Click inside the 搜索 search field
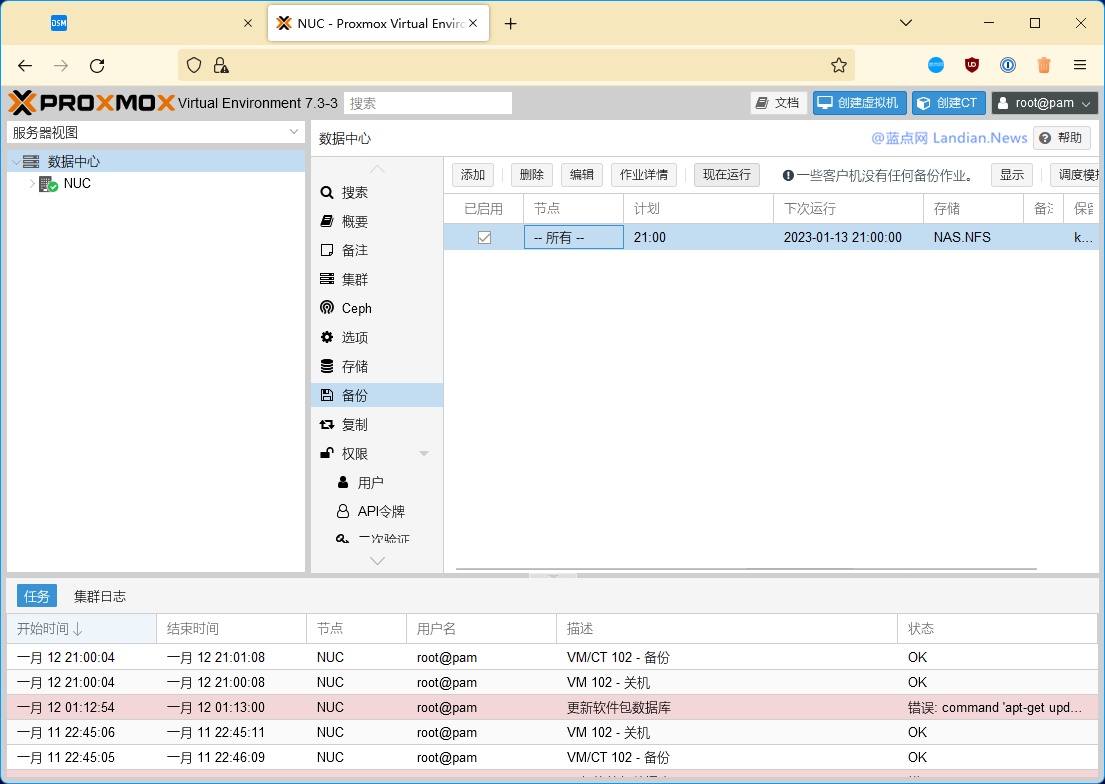The height and width of the screenshot is (784, 1105). click(x=427, y=102)
